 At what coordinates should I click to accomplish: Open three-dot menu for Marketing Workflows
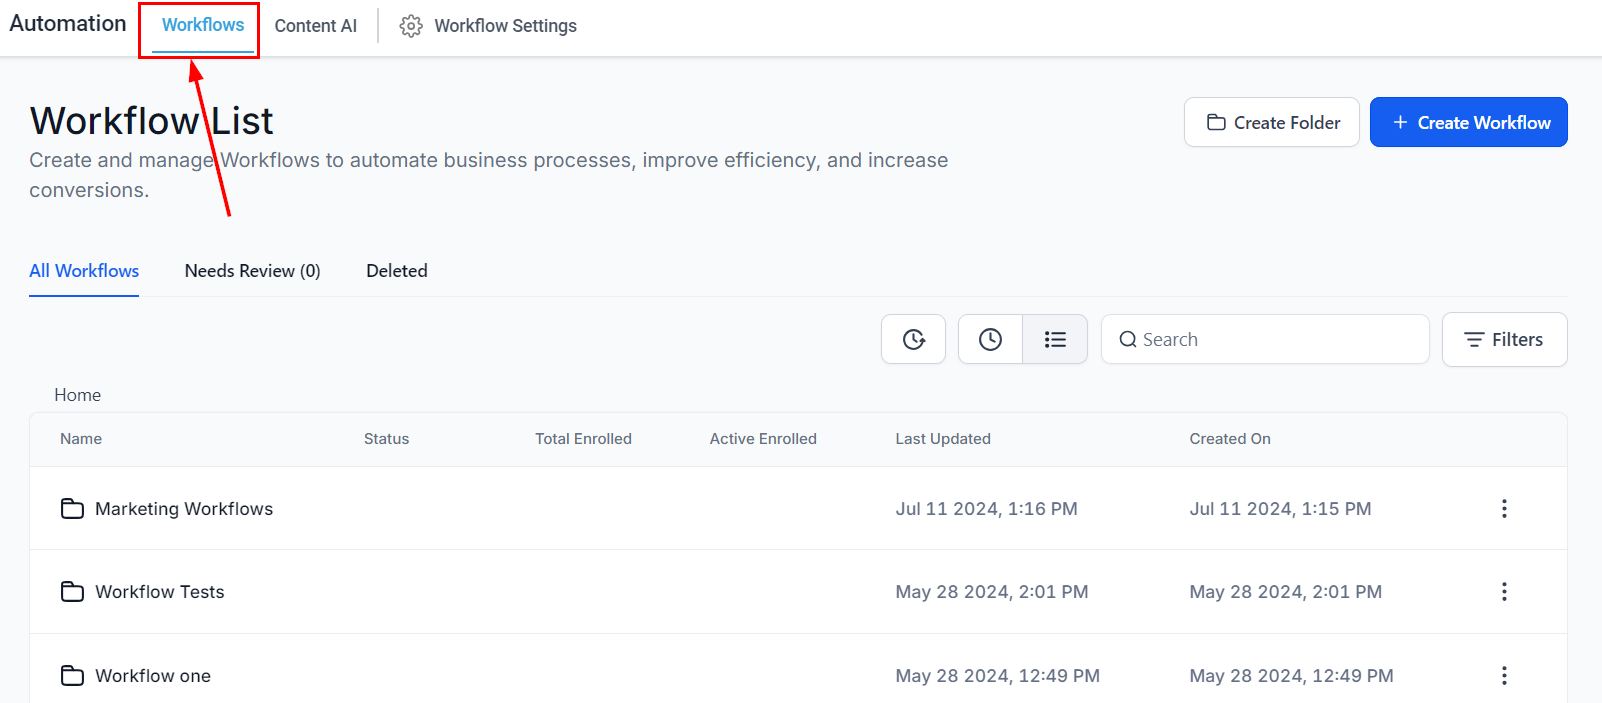[x=1503, y=509]
